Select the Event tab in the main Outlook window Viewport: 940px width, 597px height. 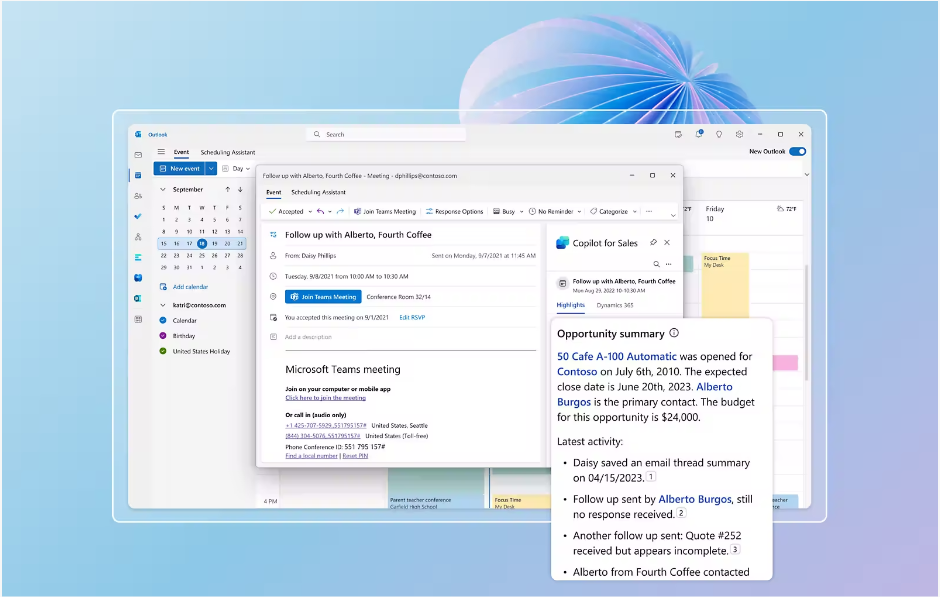pos(181,152)
